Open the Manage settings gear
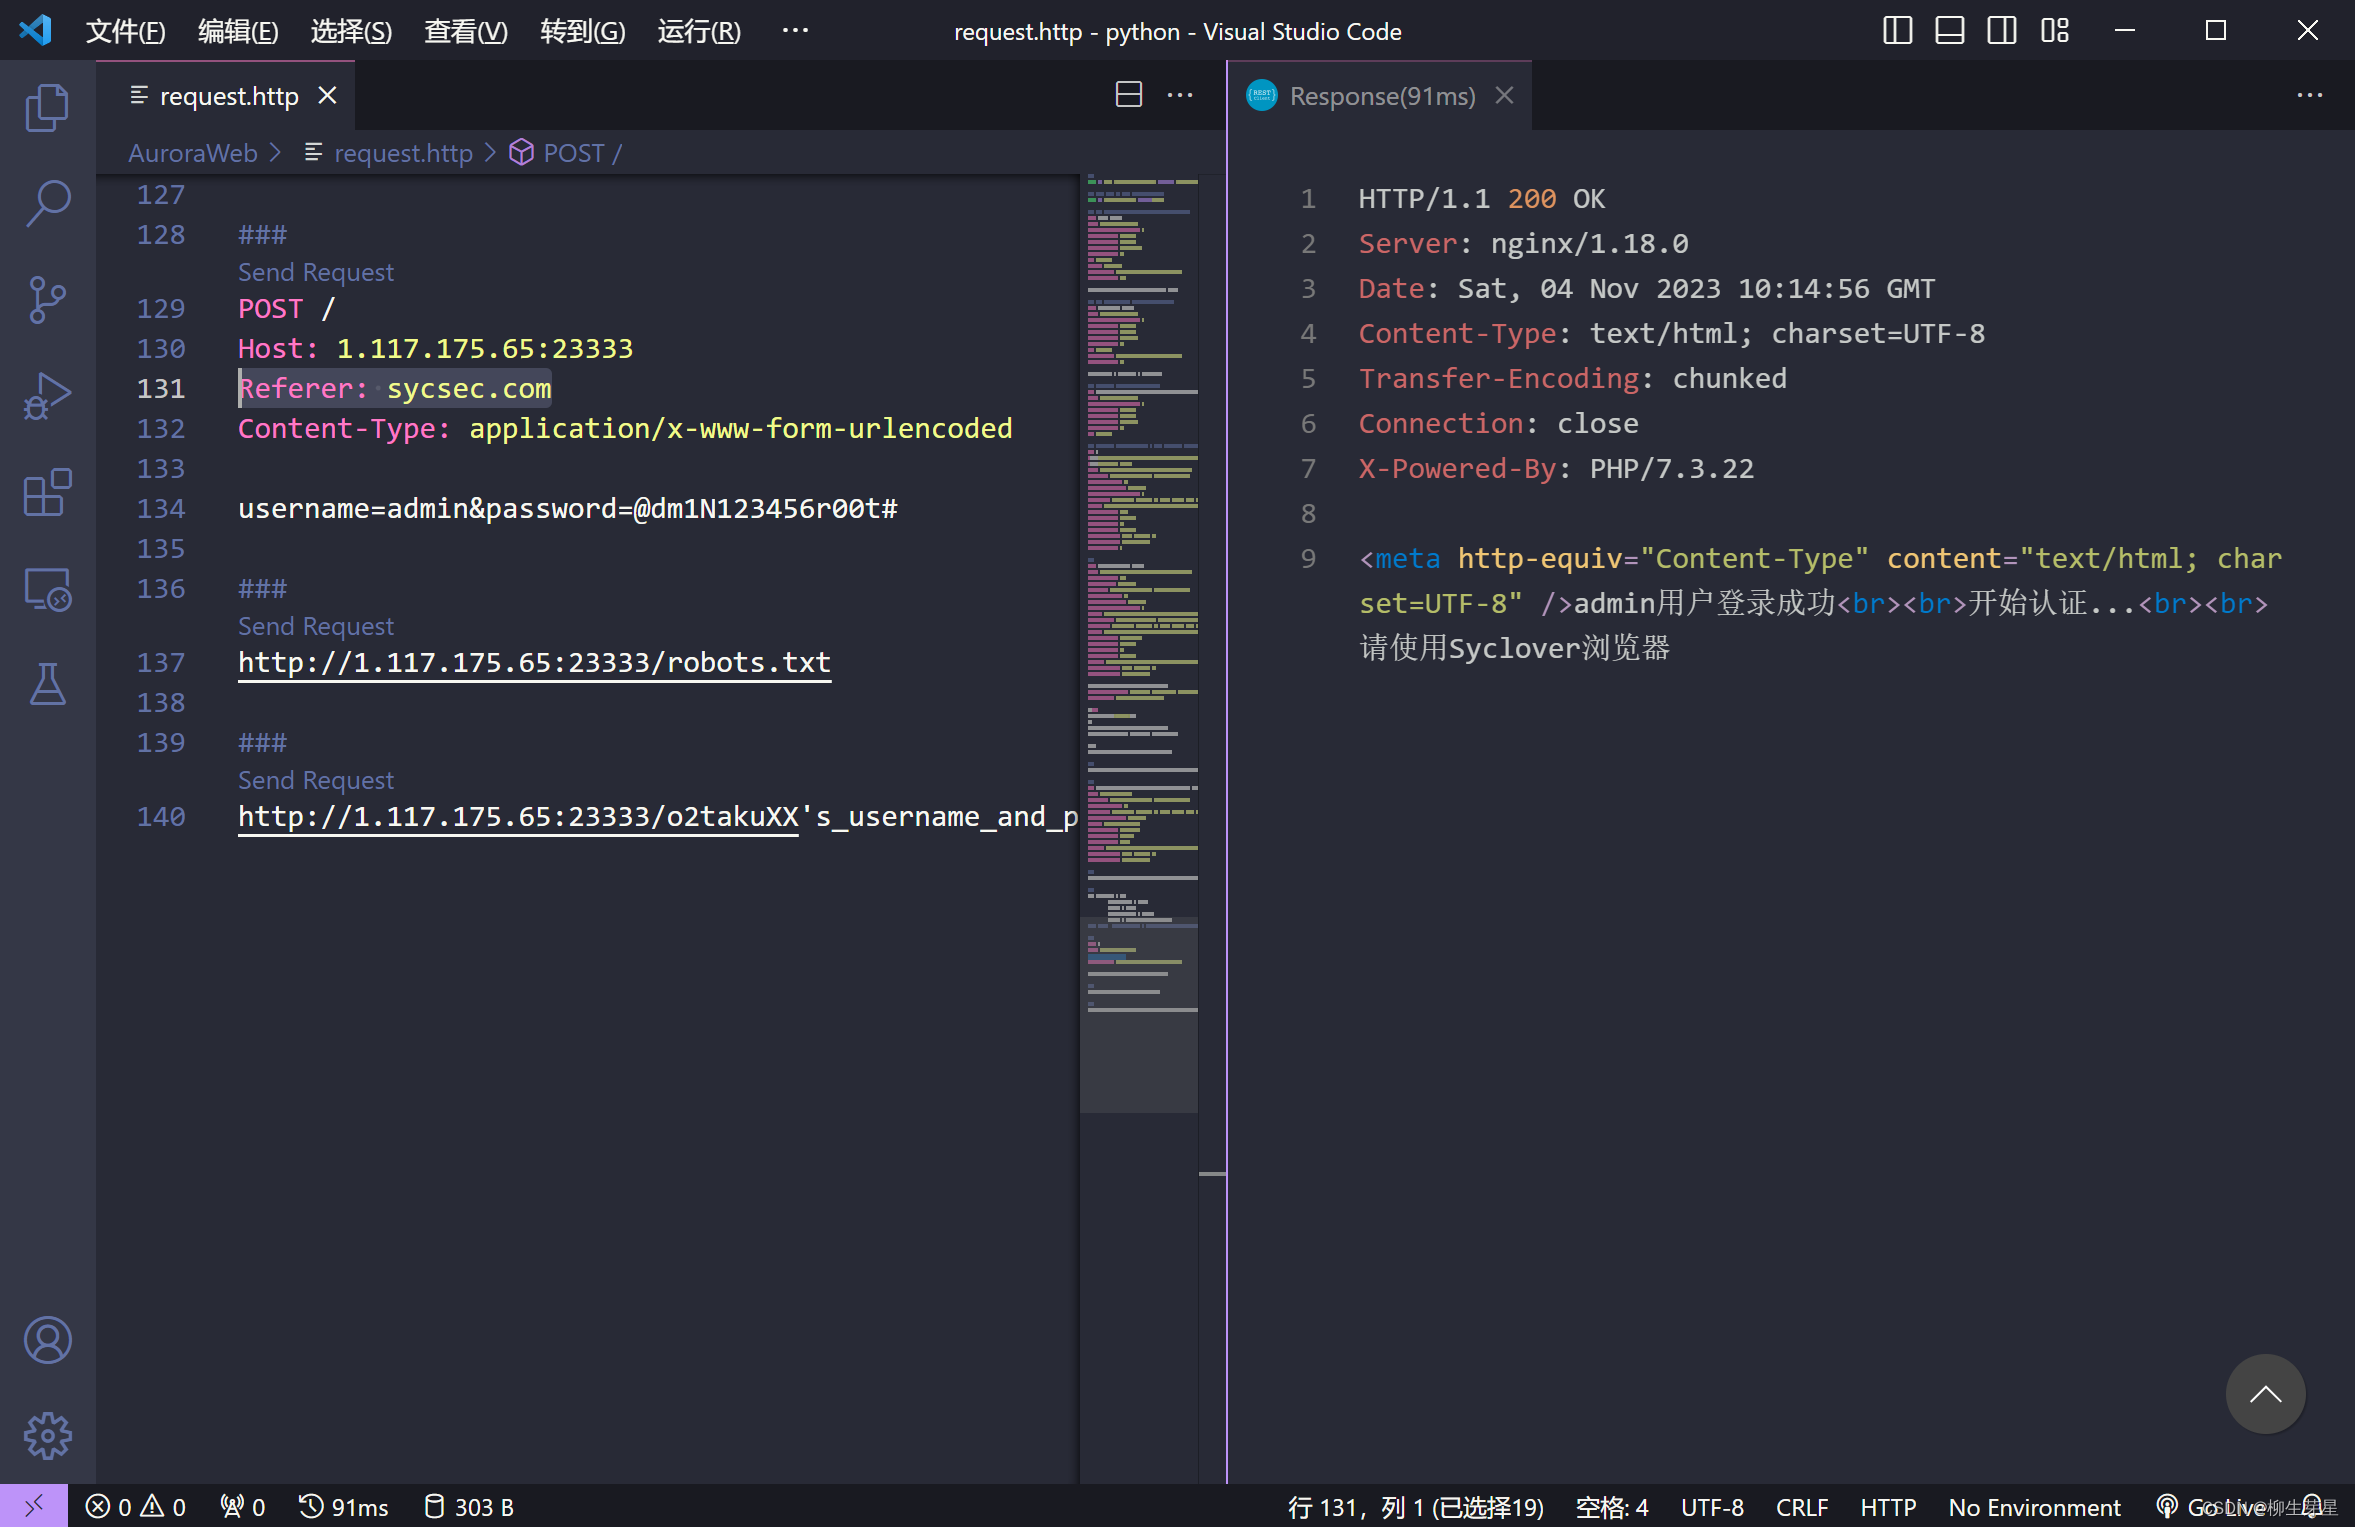 47,1436
